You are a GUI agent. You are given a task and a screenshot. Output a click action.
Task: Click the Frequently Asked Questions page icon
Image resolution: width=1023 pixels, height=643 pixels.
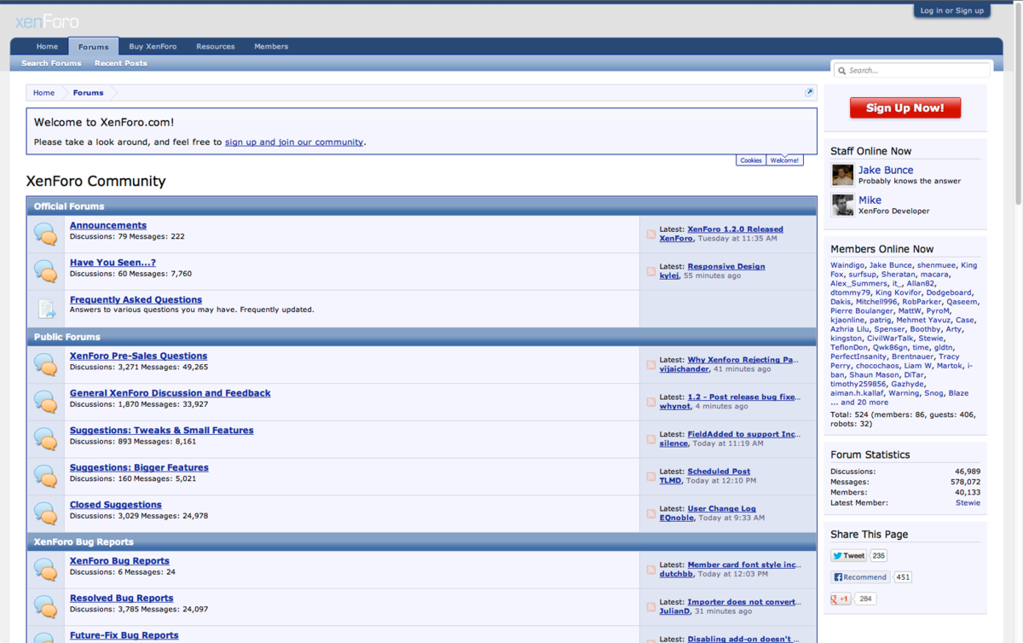tap(46, 308)
